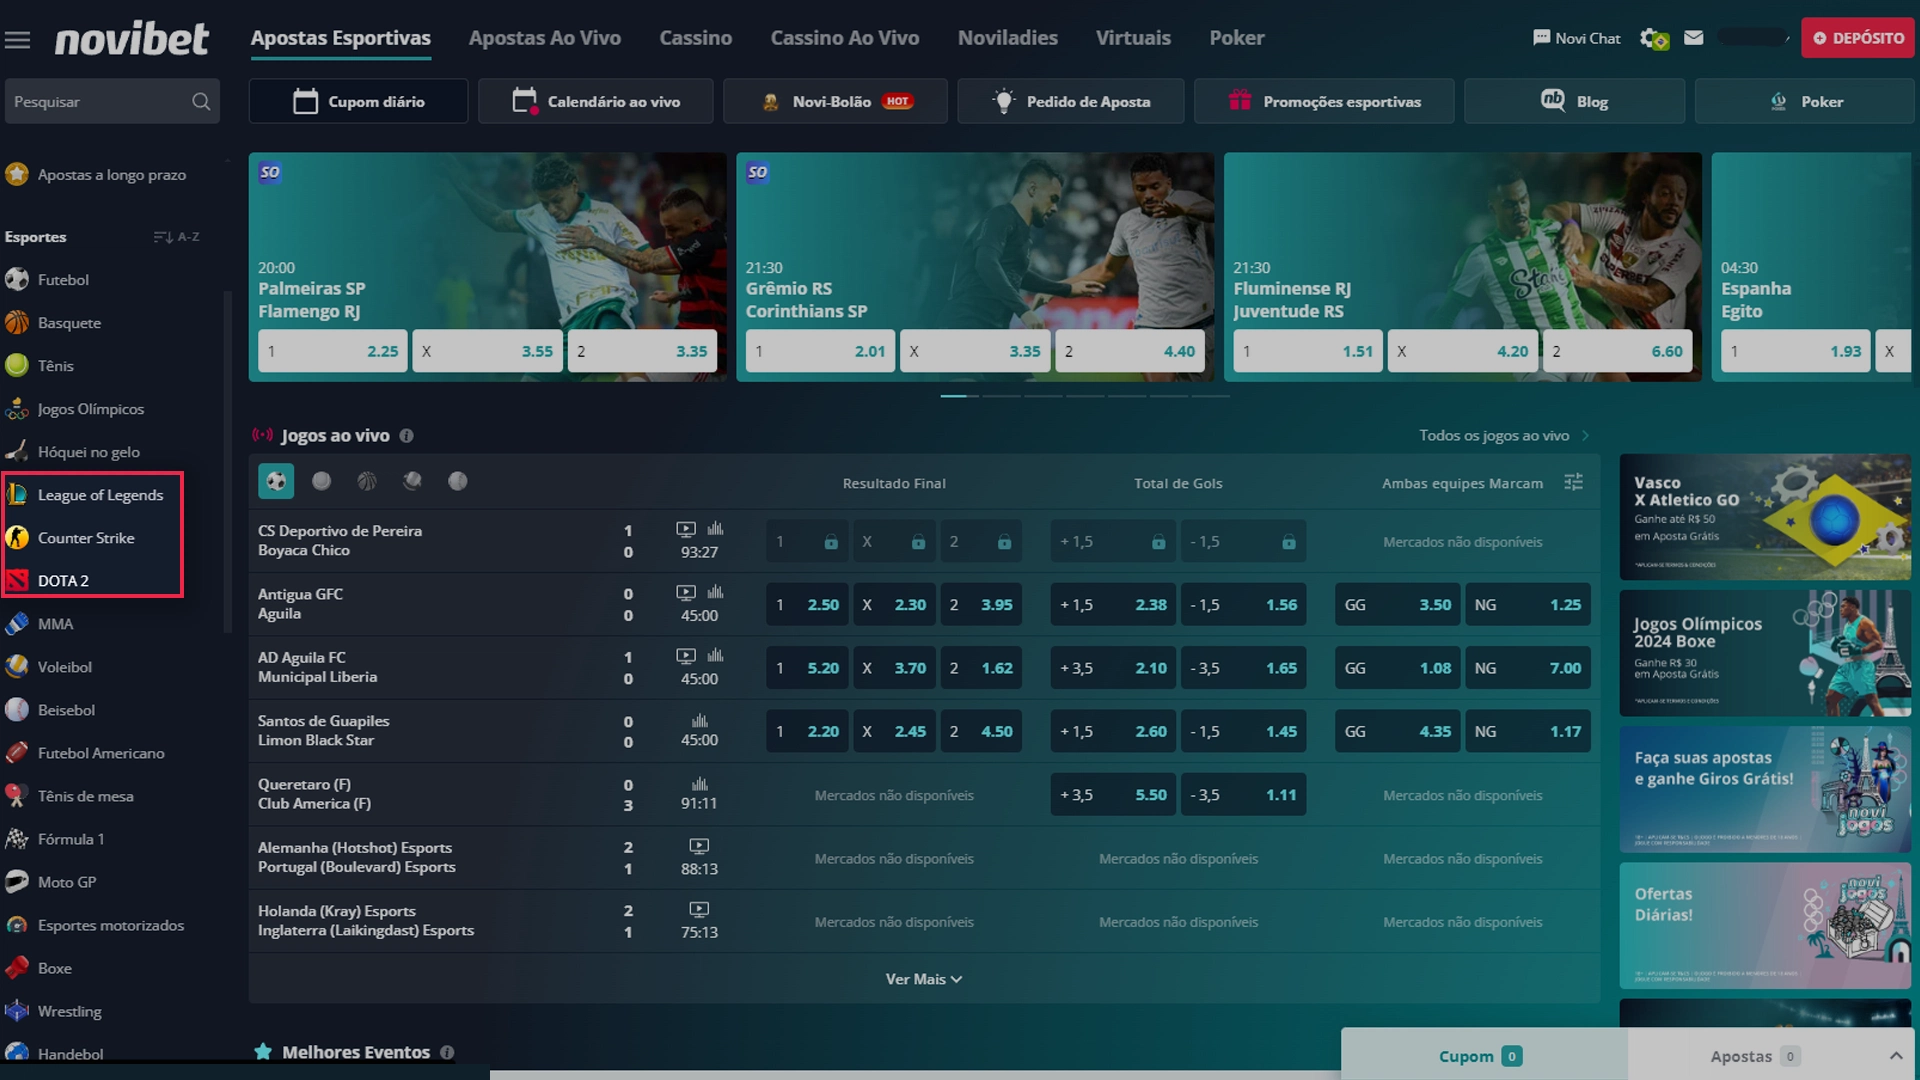
Task: Open Cupom diário button
Action: (358, 101)
